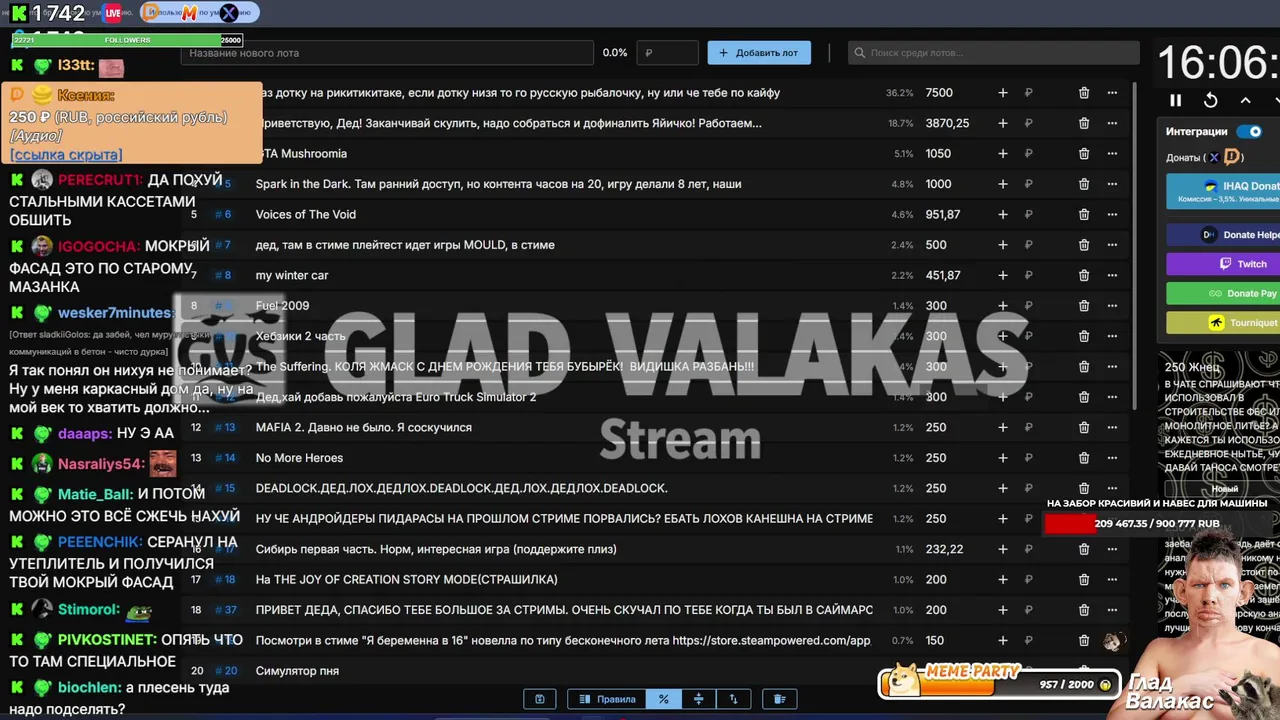Image resolution: width=1280 pixels, height=720 pixels.
Task: Click the red LIVE badge at top
Action: pos(113,13)
